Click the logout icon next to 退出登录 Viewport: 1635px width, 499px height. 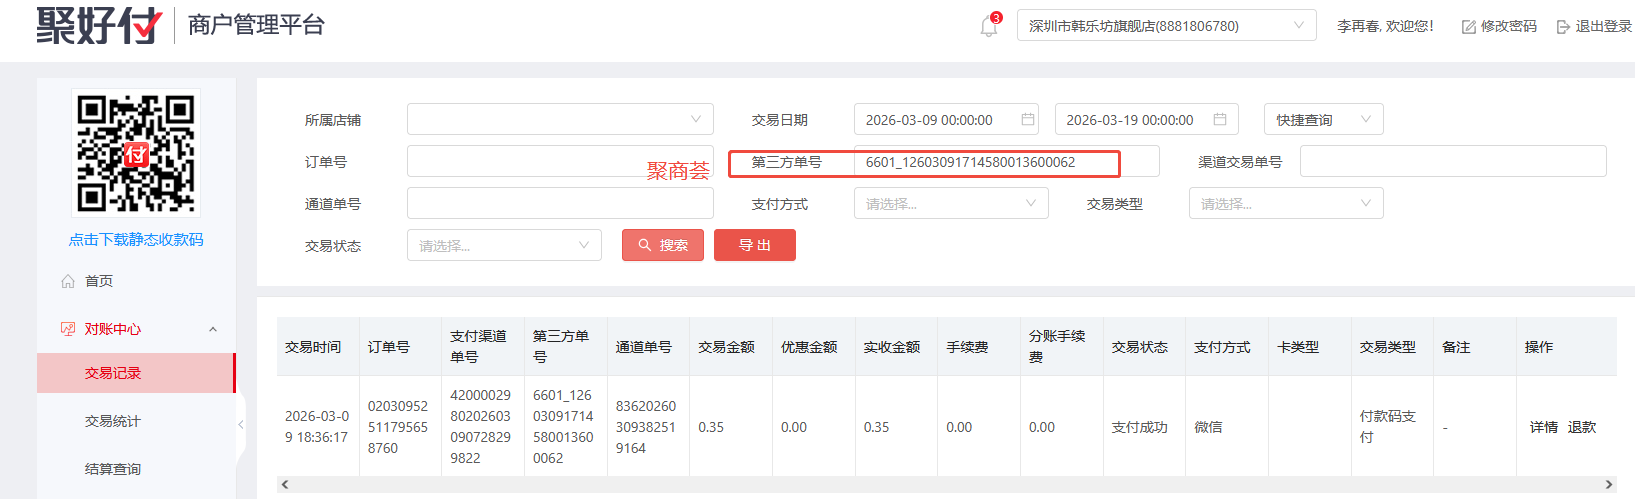click(1563, 26)
